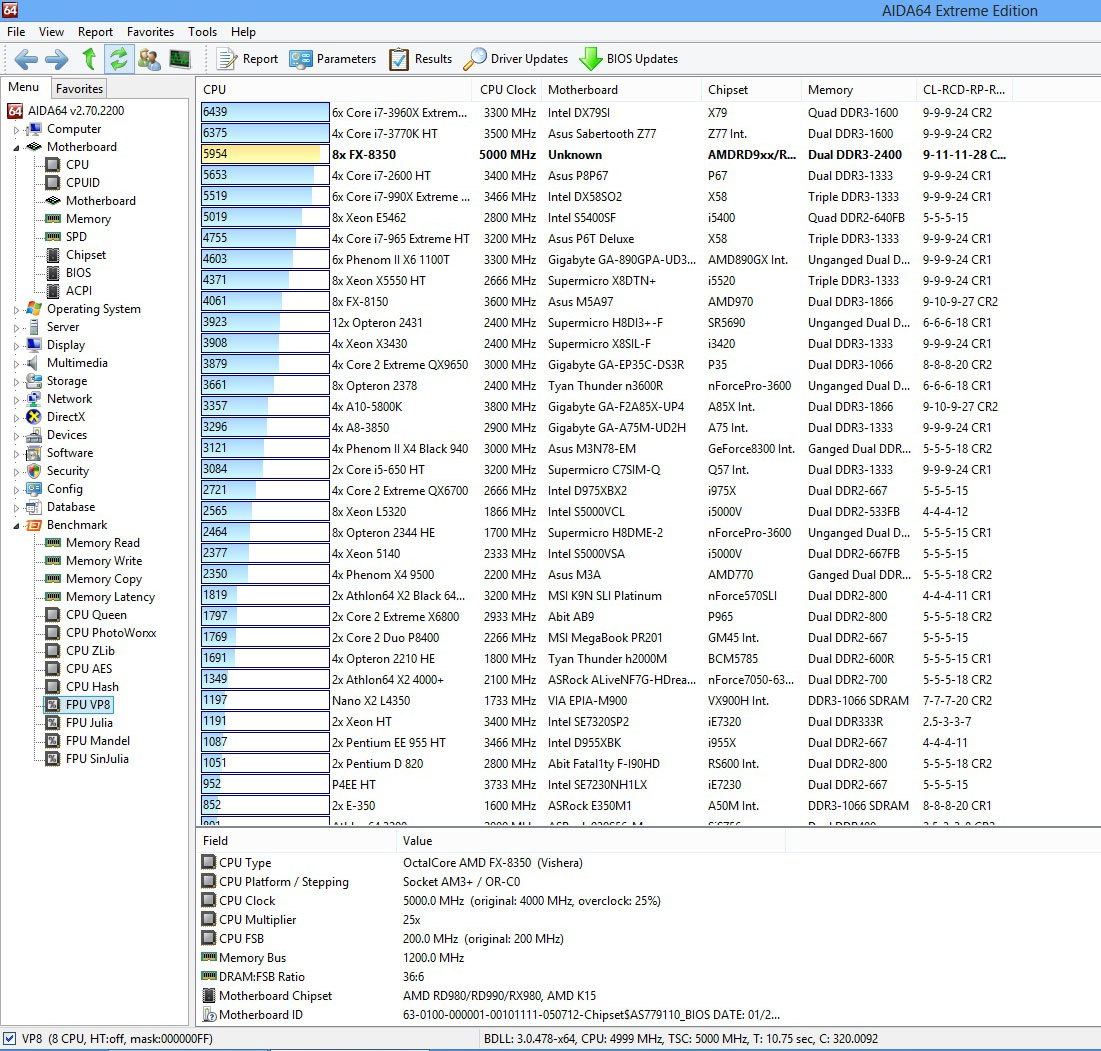Collapse the Motherboard tree node
The image size is (1101, 1051).
coord(16,147)
